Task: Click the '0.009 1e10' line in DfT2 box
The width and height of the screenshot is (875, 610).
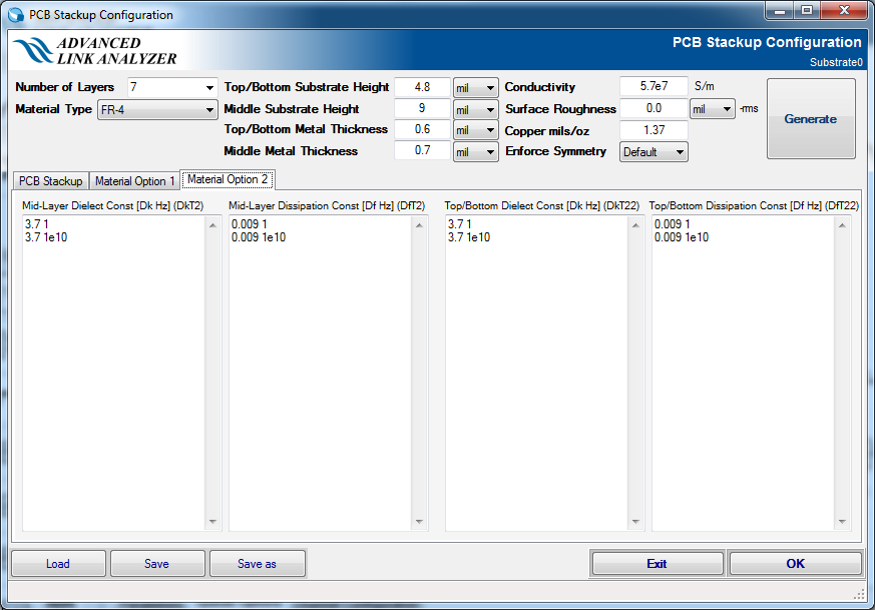Action: pos(258,237)
